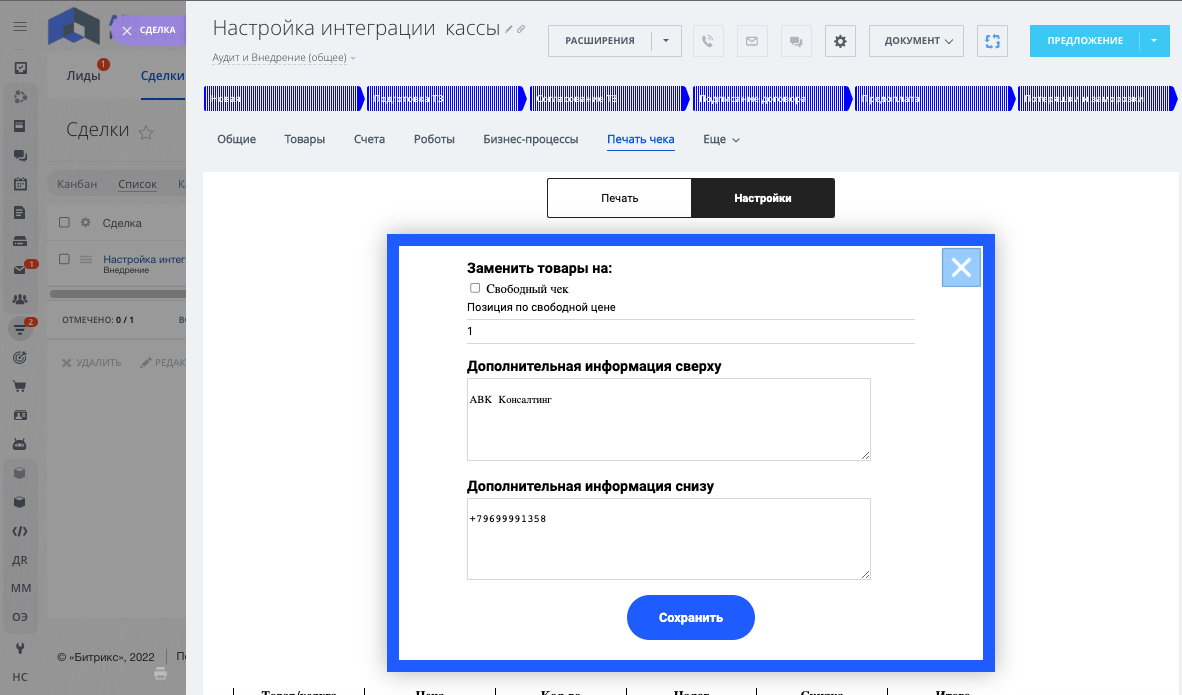Viewport: 1182px width, 695px height.
Task: Open the calendar icon in sidebar
Action: (x=20, y=184)
